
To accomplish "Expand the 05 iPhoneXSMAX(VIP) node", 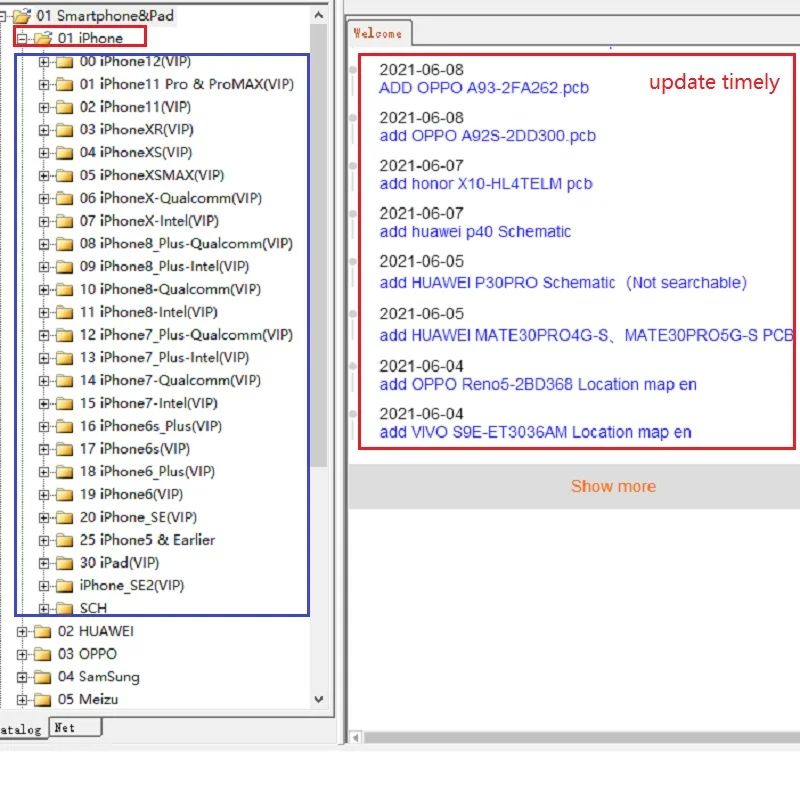I will (44, 176).
